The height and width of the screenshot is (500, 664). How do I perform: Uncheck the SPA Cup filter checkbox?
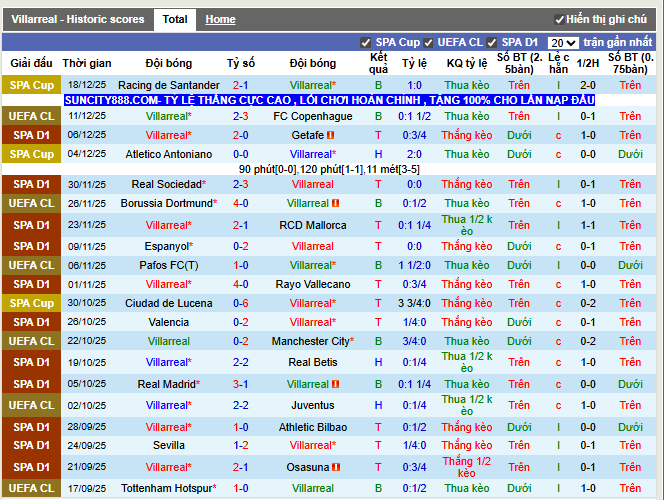(x=365, y=43)
